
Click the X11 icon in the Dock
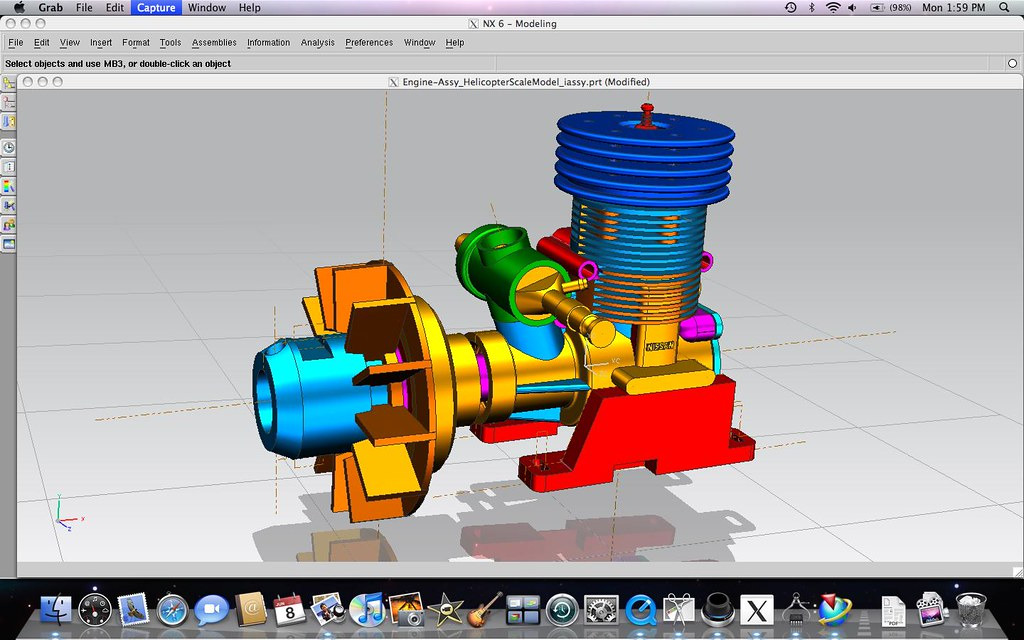click(756, 609)
